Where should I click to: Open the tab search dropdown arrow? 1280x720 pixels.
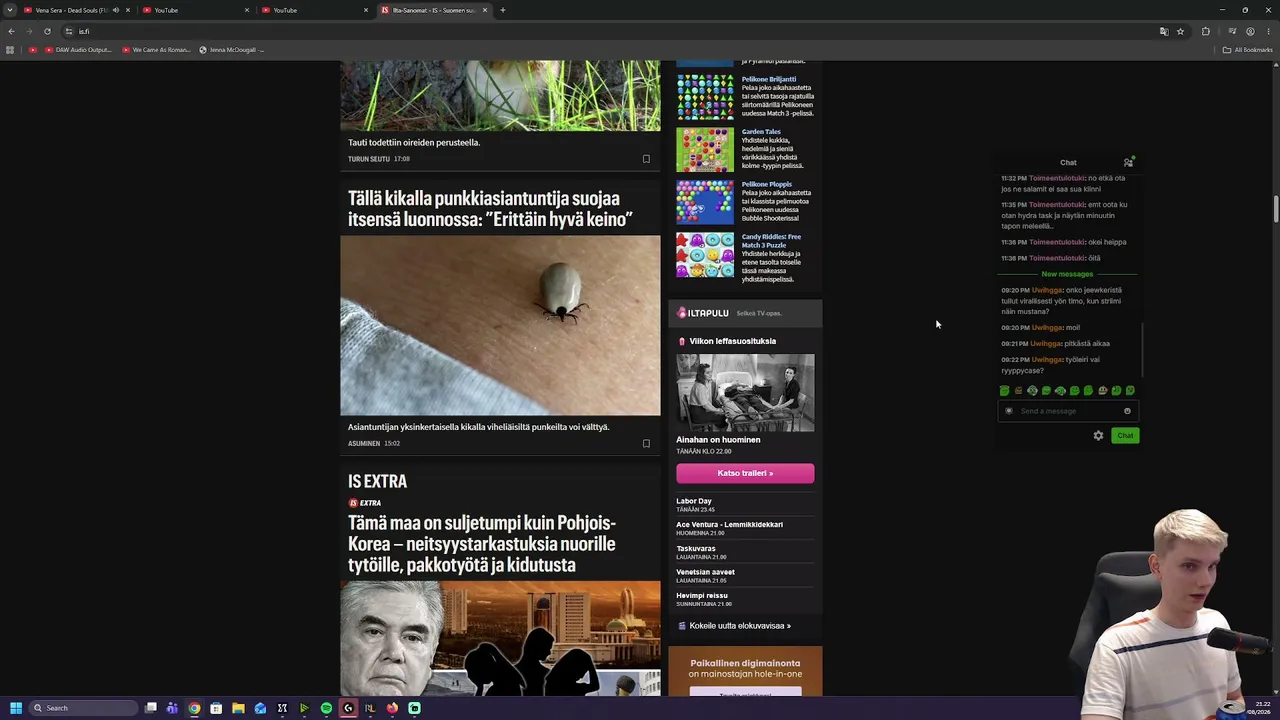[10, 10]
